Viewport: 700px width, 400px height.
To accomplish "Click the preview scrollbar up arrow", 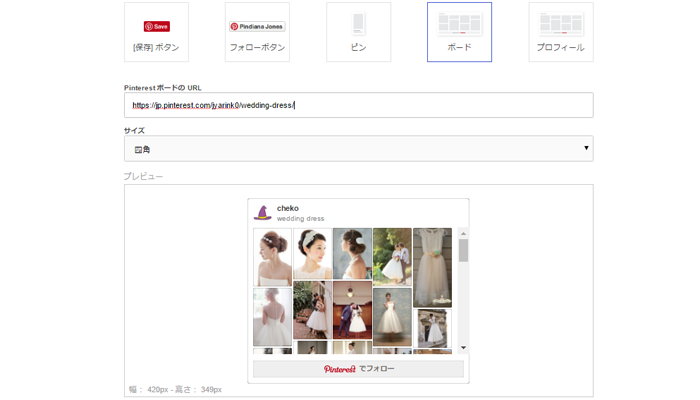I will click(x=463, y=233).
